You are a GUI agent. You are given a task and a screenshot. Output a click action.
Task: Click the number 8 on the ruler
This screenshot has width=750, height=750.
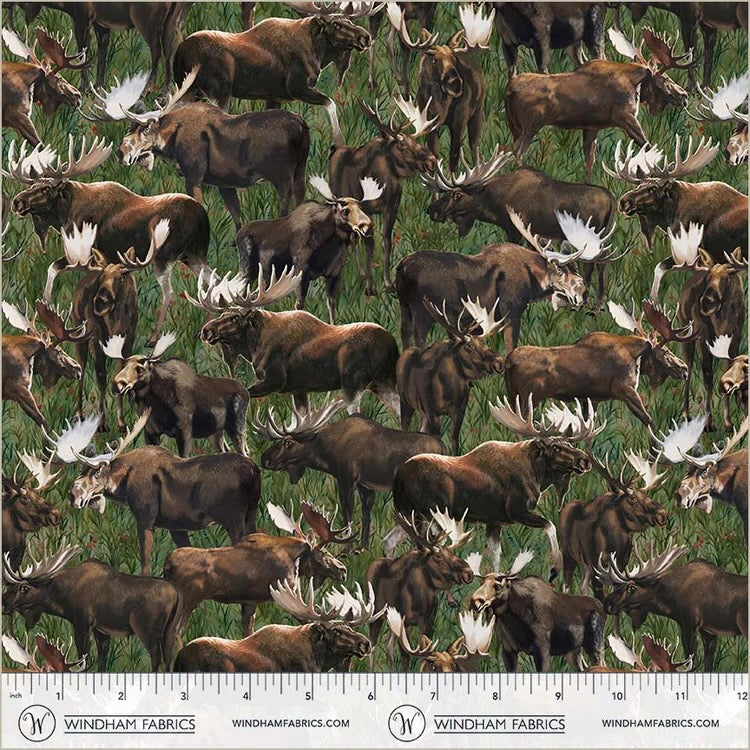pyautogui.click(x=495, y=695)
